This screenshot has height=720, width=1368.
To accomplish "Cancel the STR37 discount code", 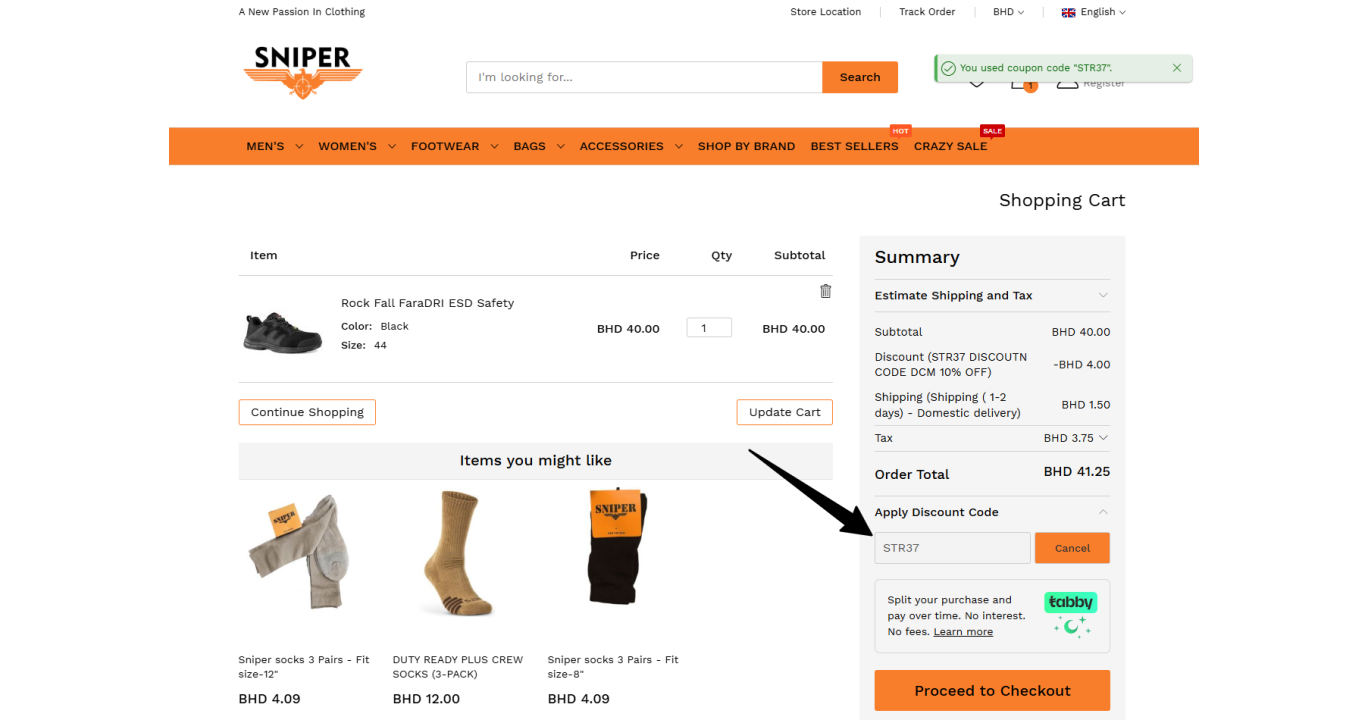I will [1072, 548].
